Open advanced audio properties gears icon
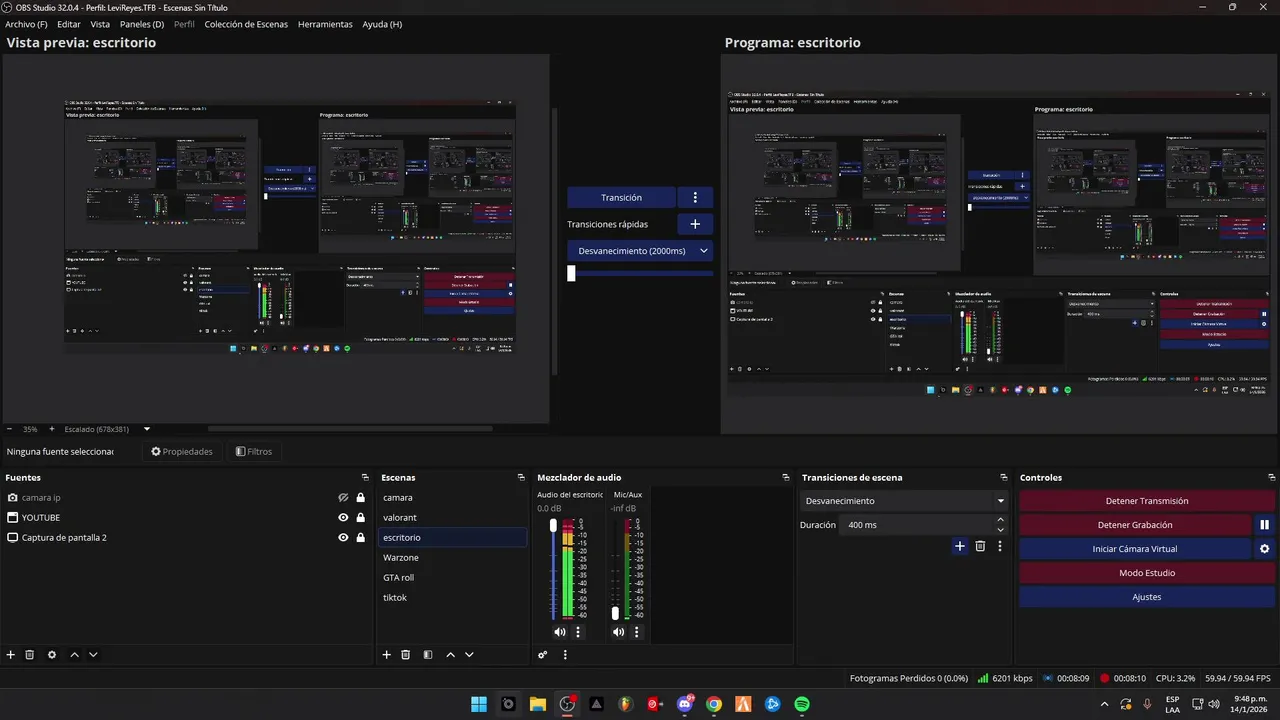Screen dimensions: 1280x720 coord(543,655)
